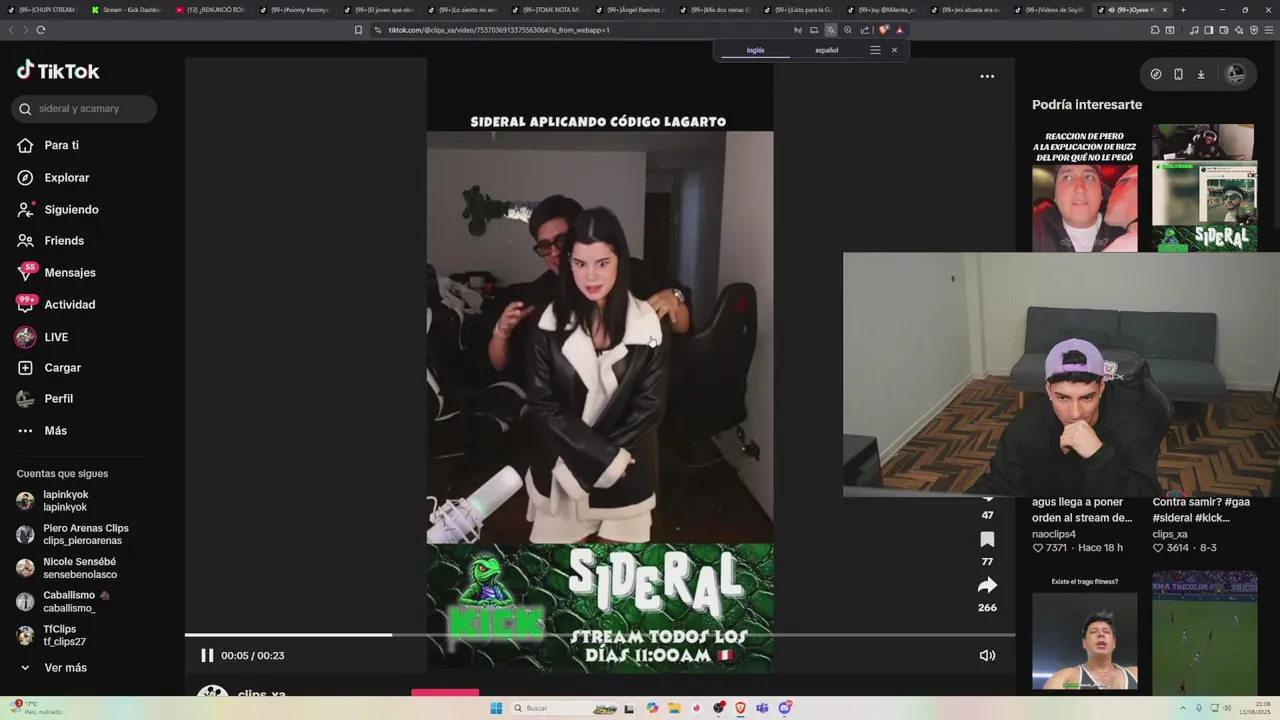Screen dimensions: 1280x720
Task: Click the TikTok logo
Action: click(58, 70)
